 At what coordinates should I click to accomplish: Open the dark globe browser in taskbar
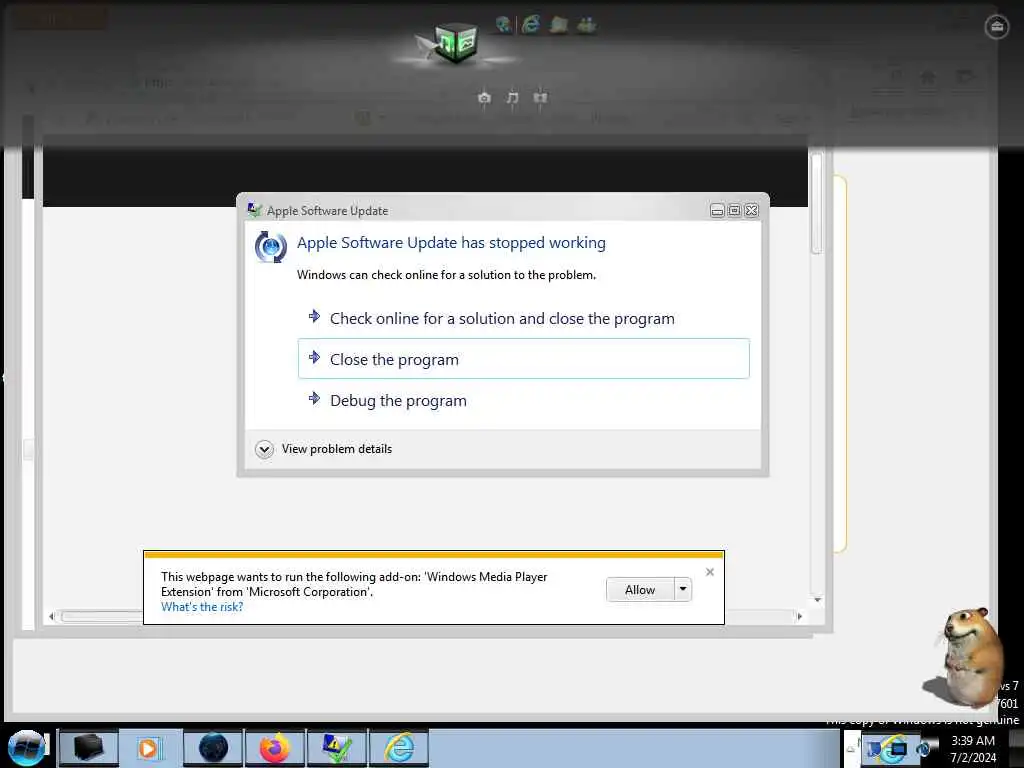(x=212, y=748)
